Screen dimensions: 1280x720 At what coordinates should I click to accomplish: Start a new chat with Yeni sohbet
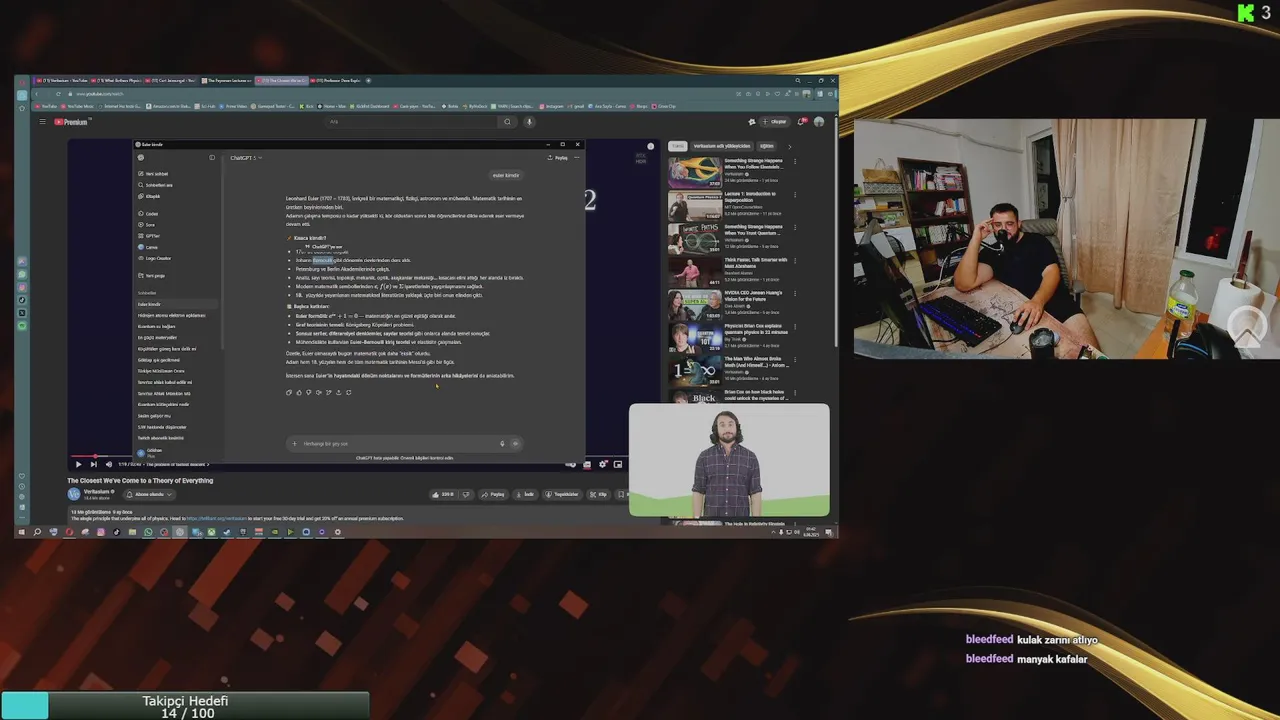coord(155,174)
